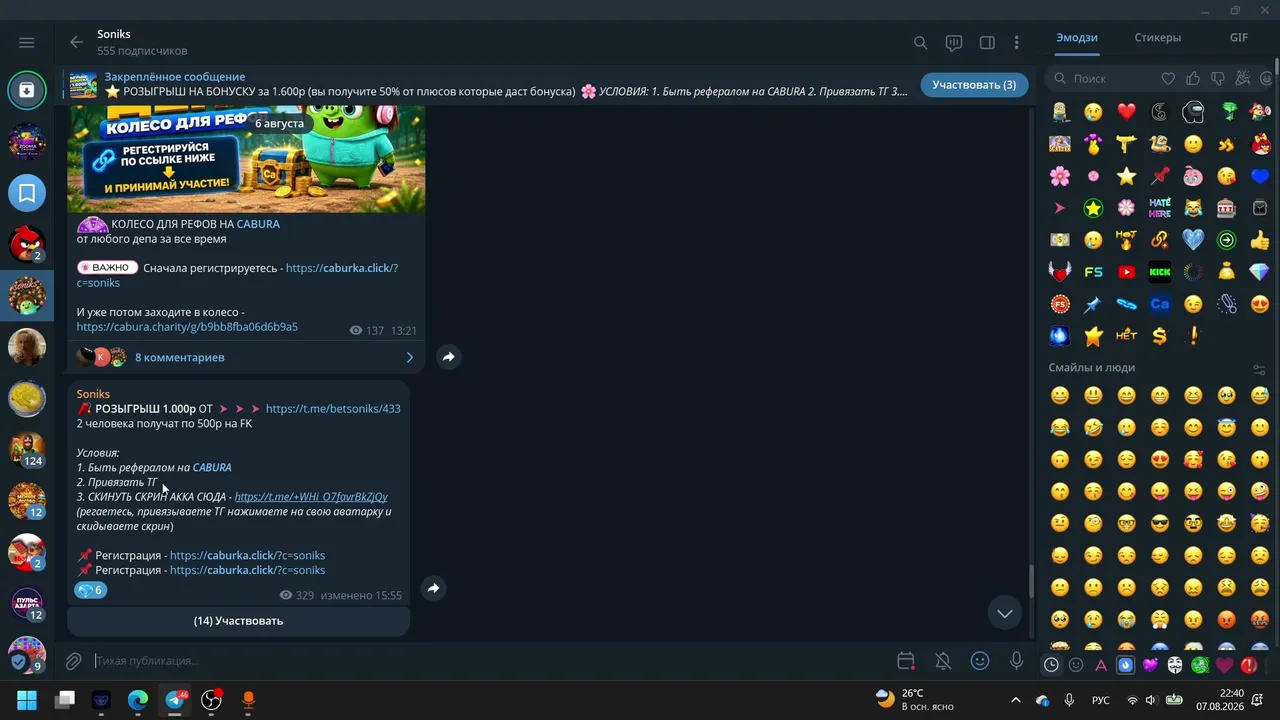The image size is (1280, 720).
Task: Open the scheduled messages calendar icon
Action: (906, 661)
